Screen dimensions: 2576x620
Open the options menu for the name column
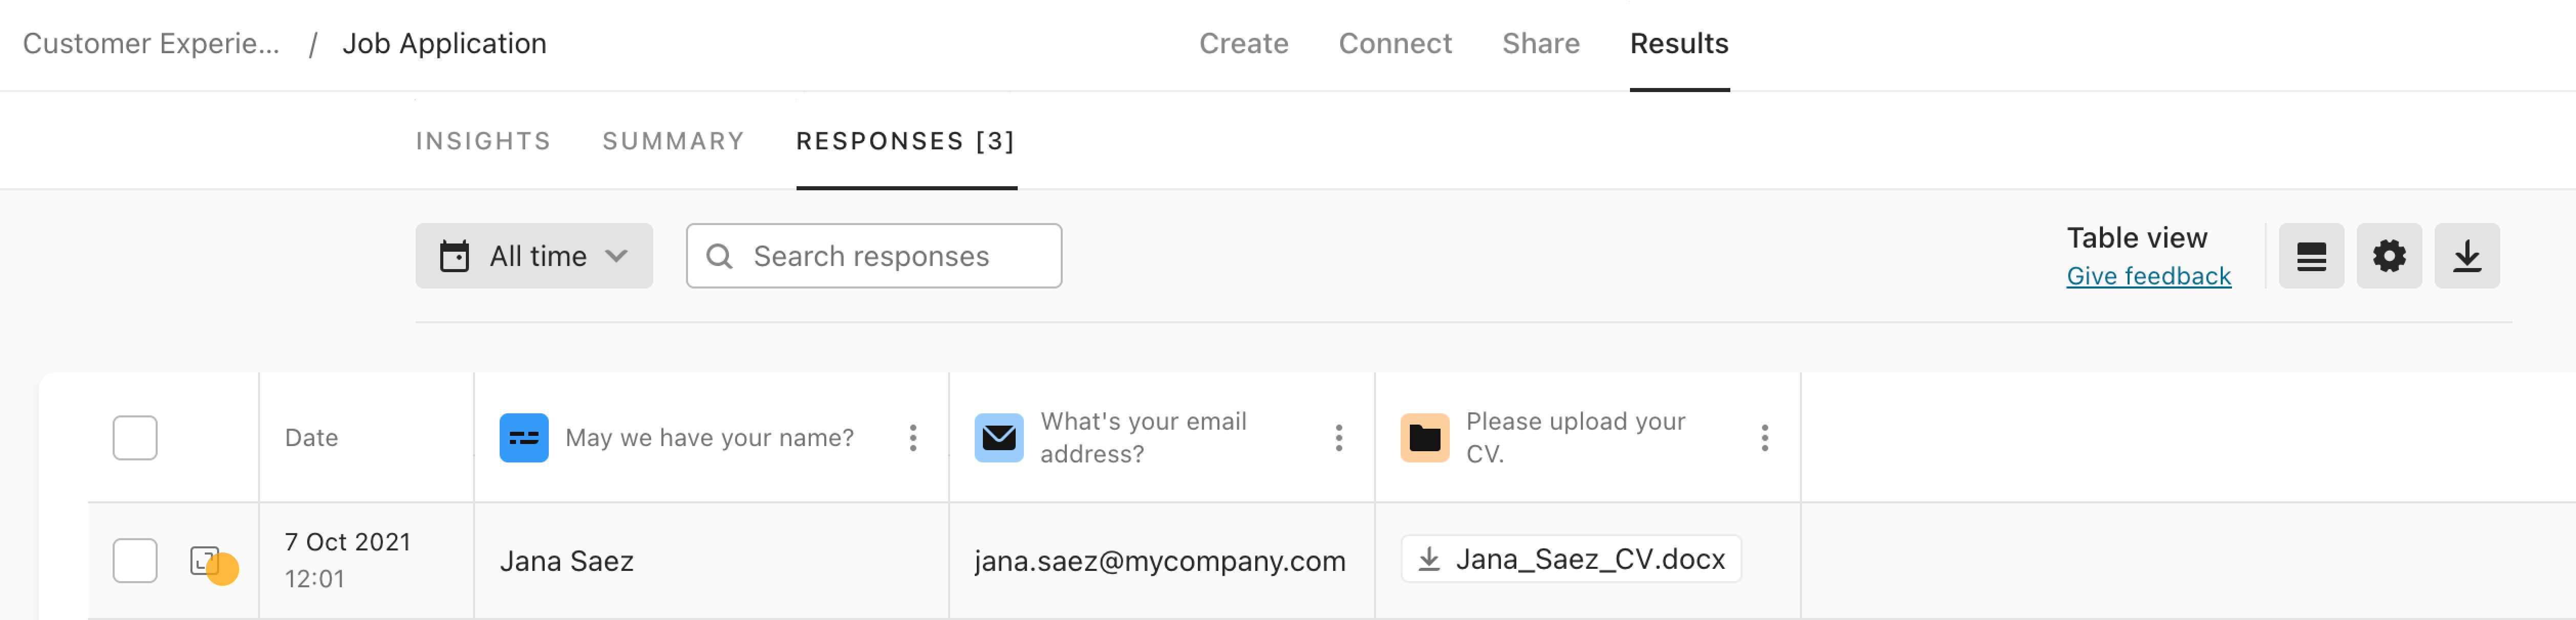click(x=912, y=438)
